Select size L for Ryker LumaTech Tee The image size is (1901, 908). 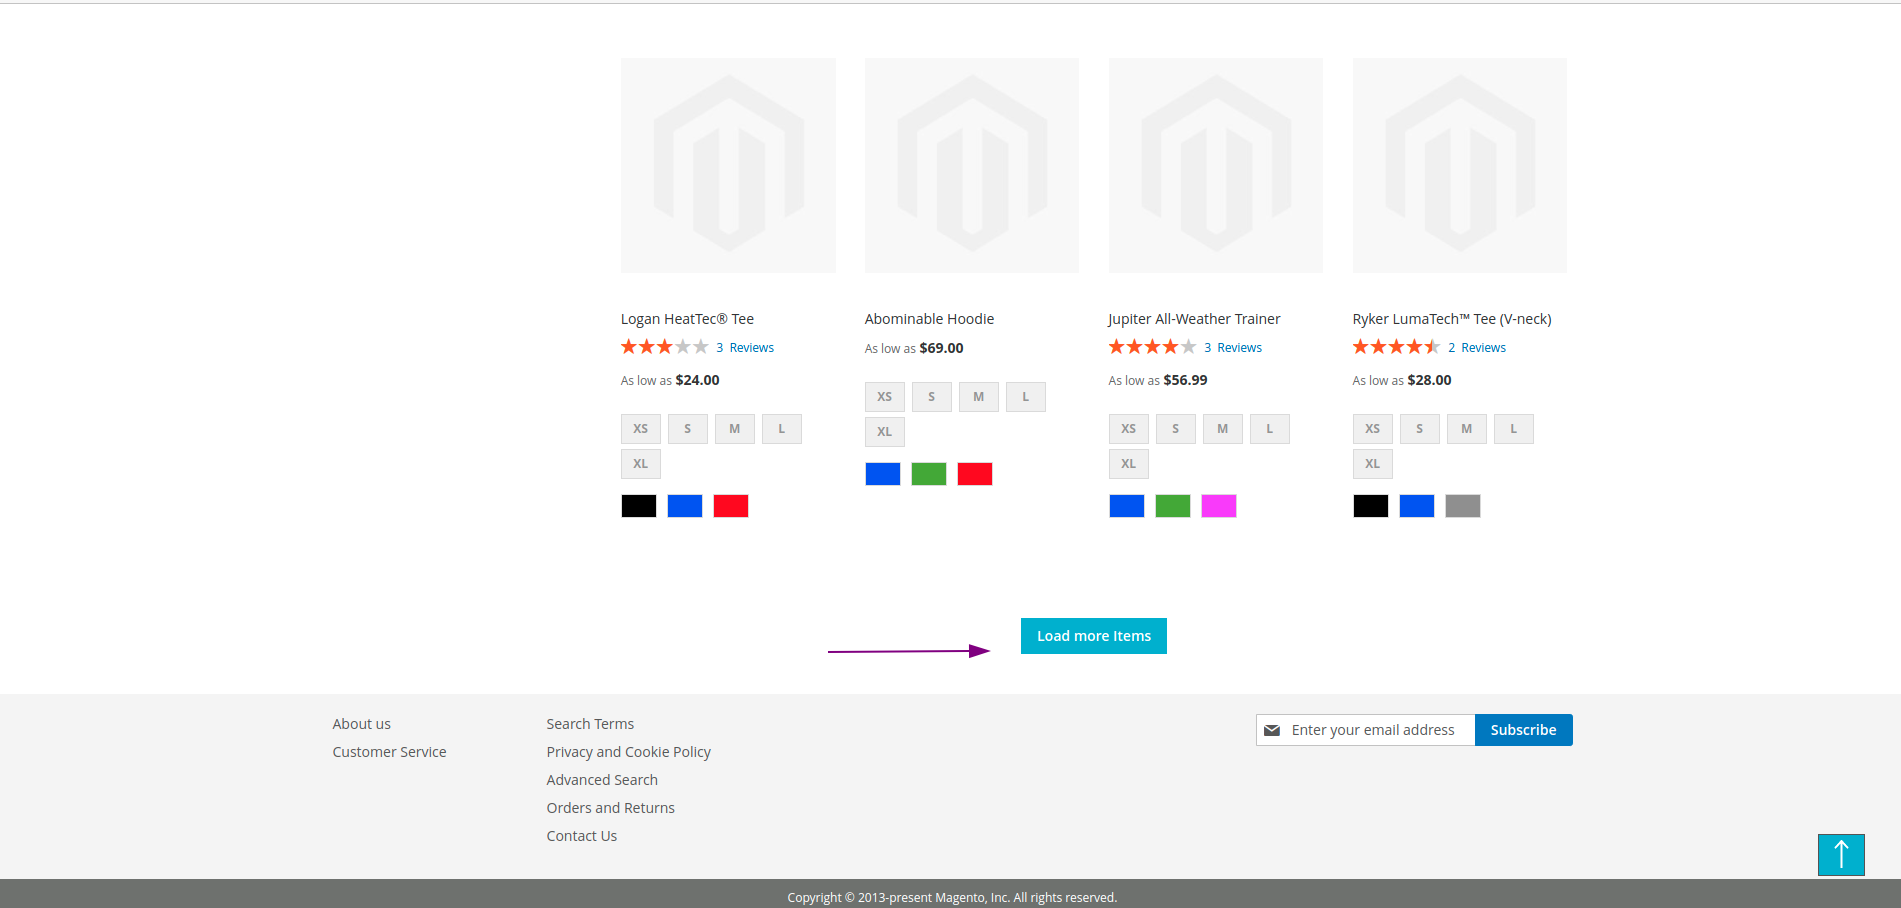point(1514,429)
